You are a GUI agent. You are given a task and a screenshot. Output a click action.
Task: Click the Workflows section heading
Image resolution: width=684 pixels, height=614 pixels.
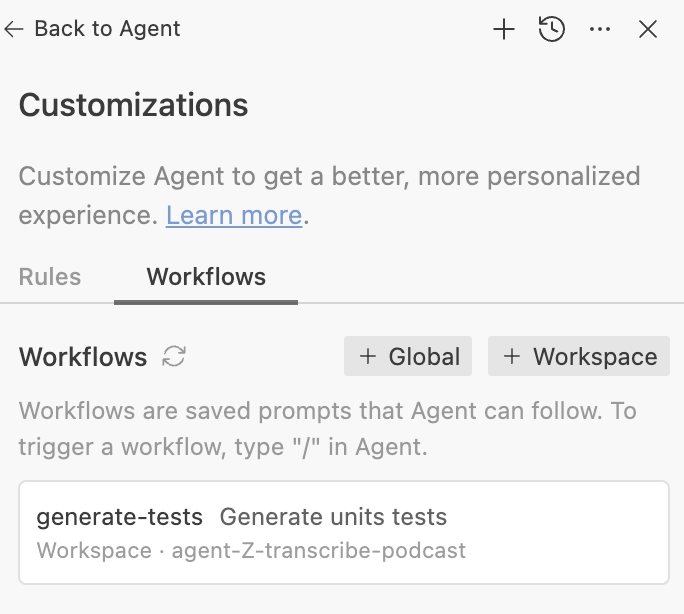pos(83,357)
